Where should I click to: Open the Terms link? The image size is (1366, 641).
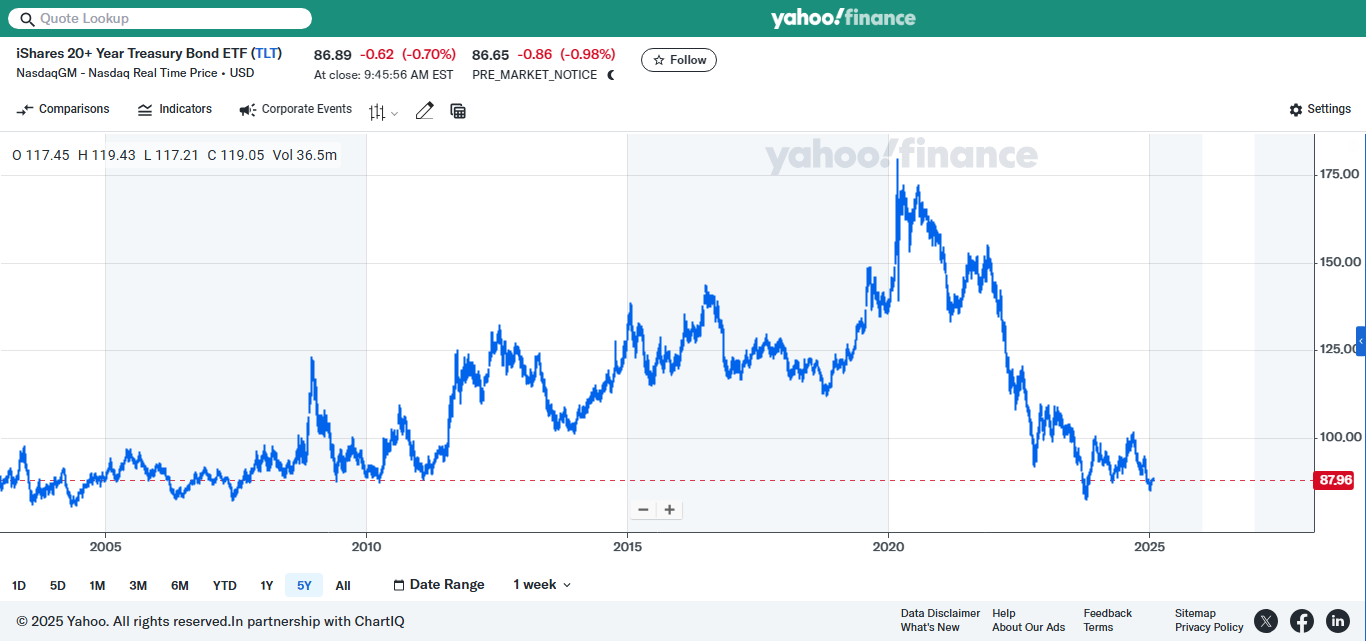[1098, 628]
